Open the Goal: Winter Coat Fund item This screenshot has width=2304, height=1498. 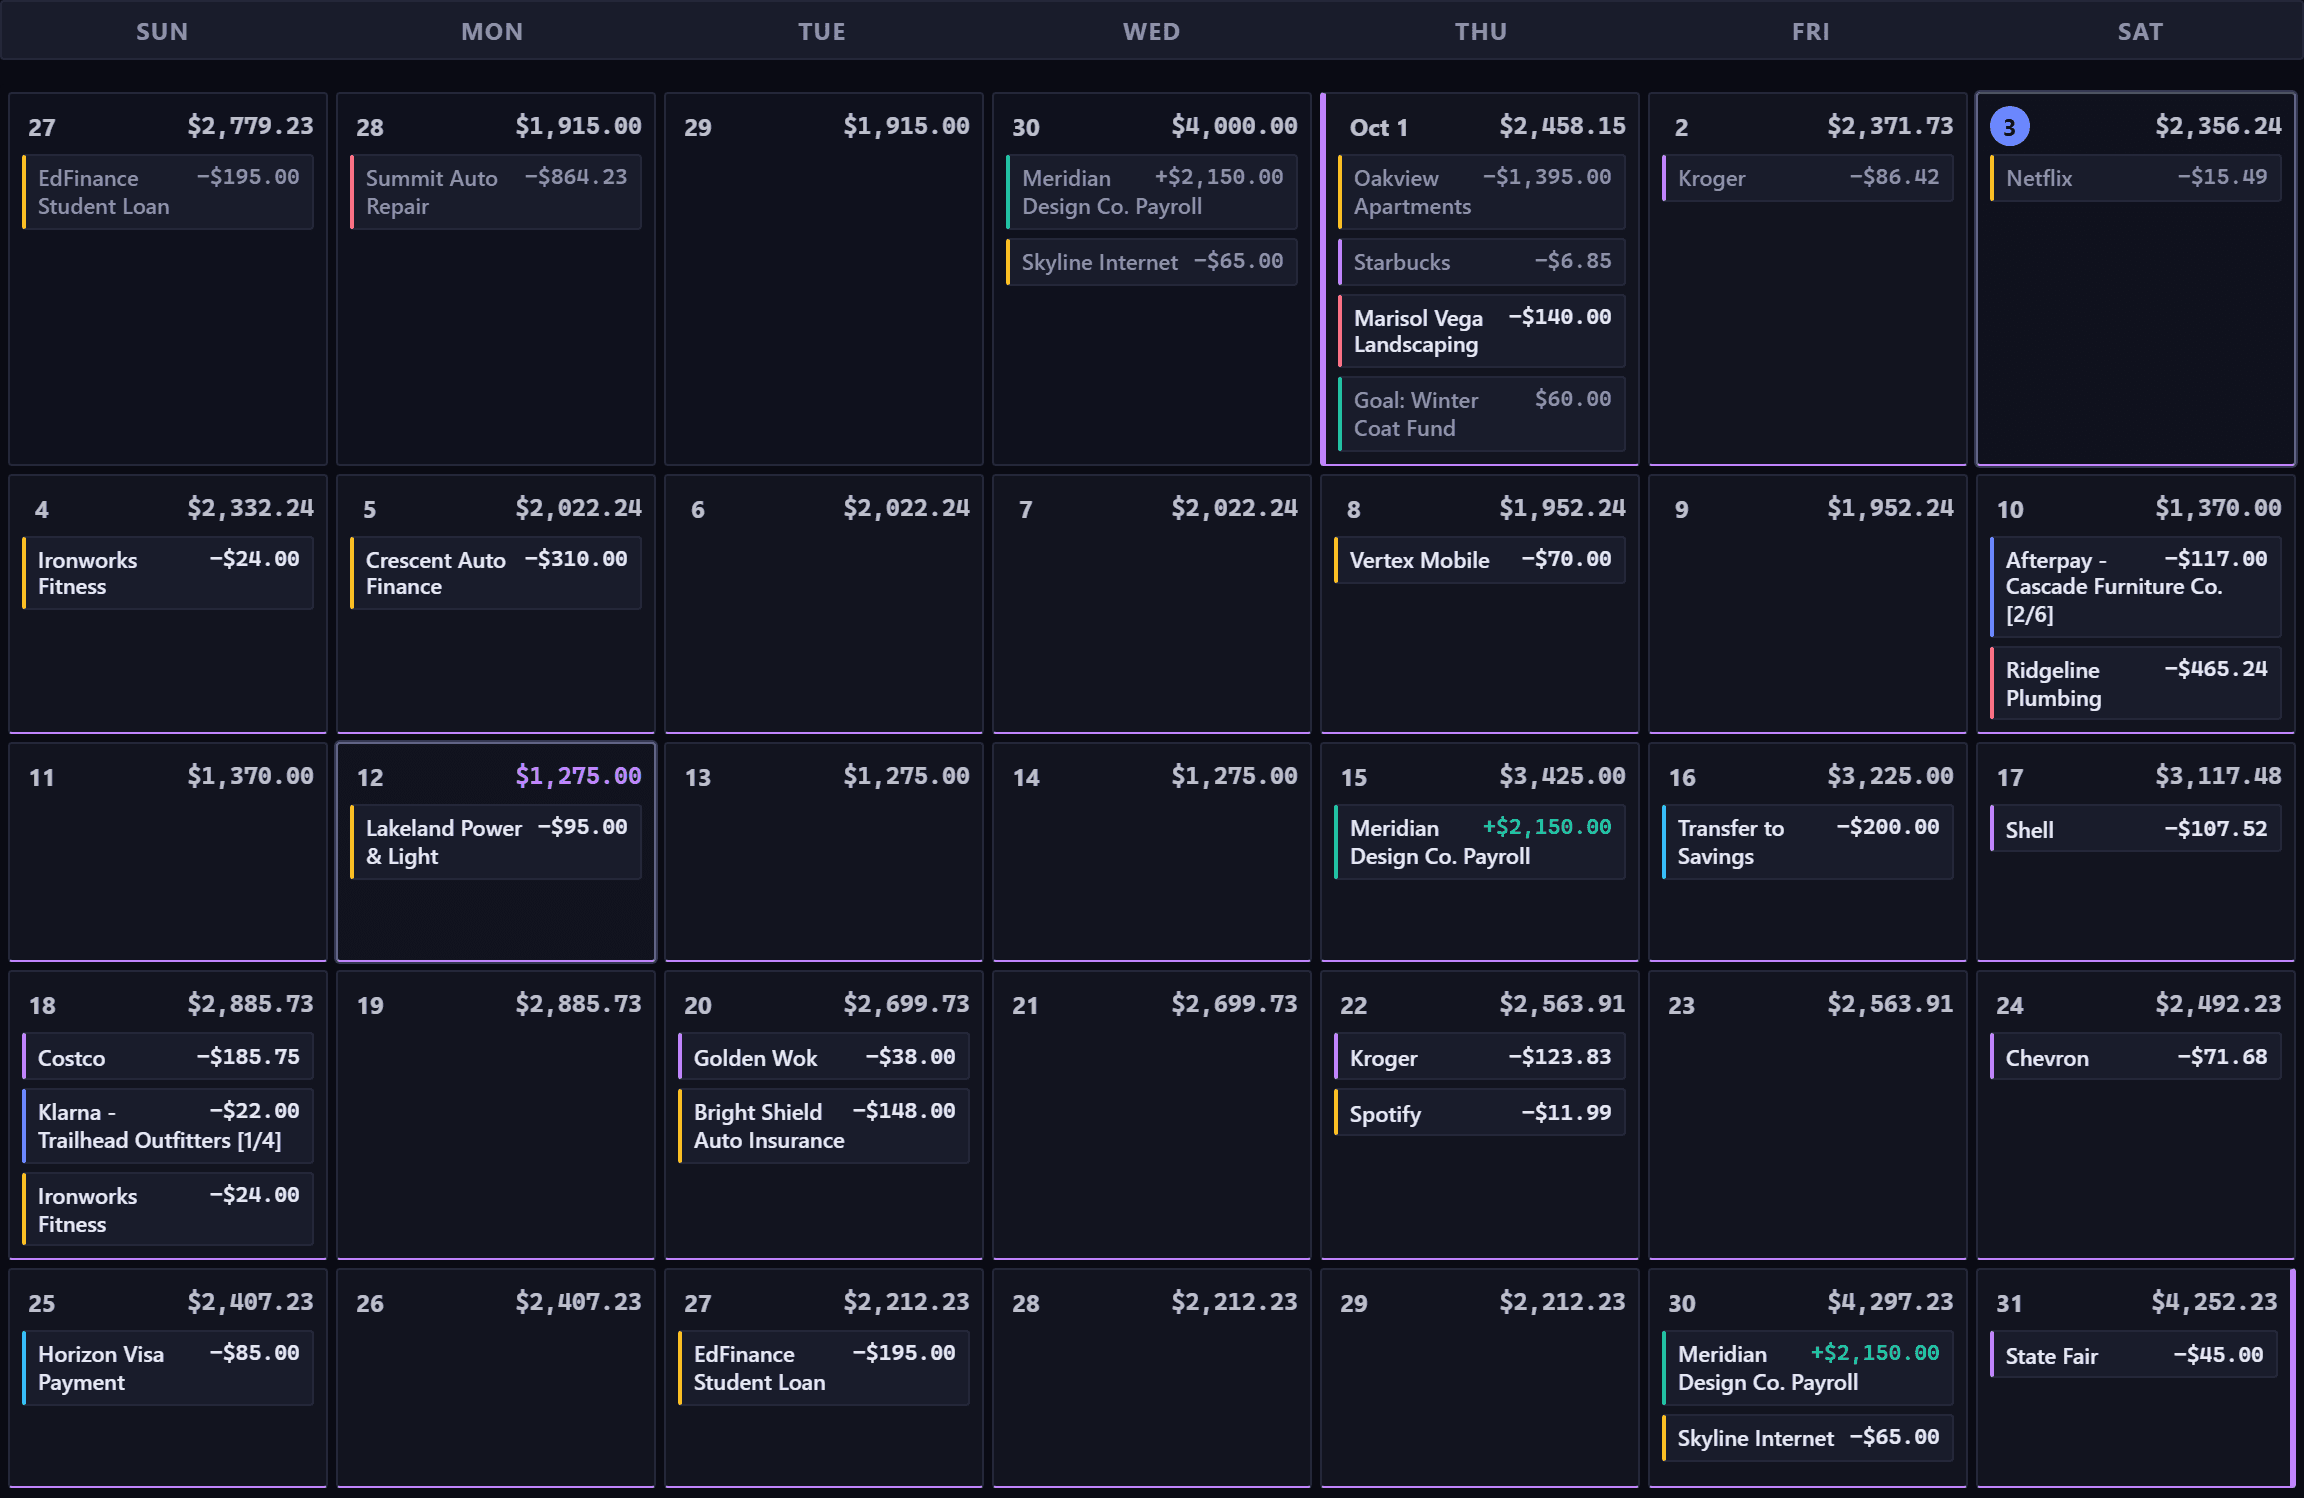[x=1481, y=414]
